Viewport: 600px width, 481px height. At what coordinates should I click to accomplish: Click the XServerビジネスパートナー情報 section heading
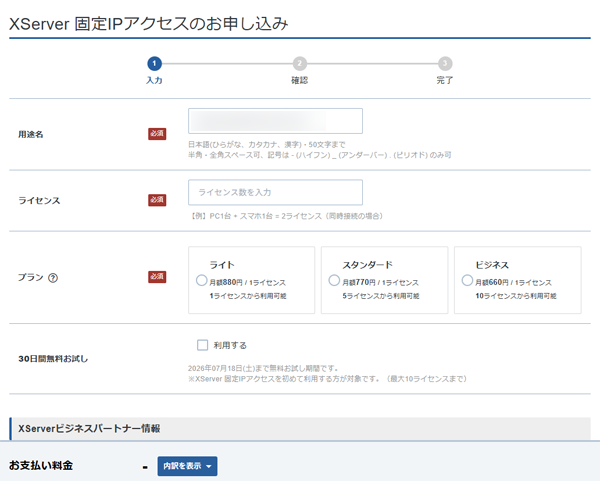tap(89, 428)
